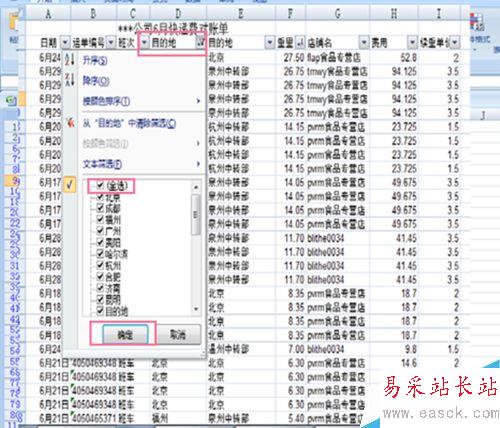Click cell showing weight 5.40
This screenshot has height=428, width=500.
(x=290, y=418)
